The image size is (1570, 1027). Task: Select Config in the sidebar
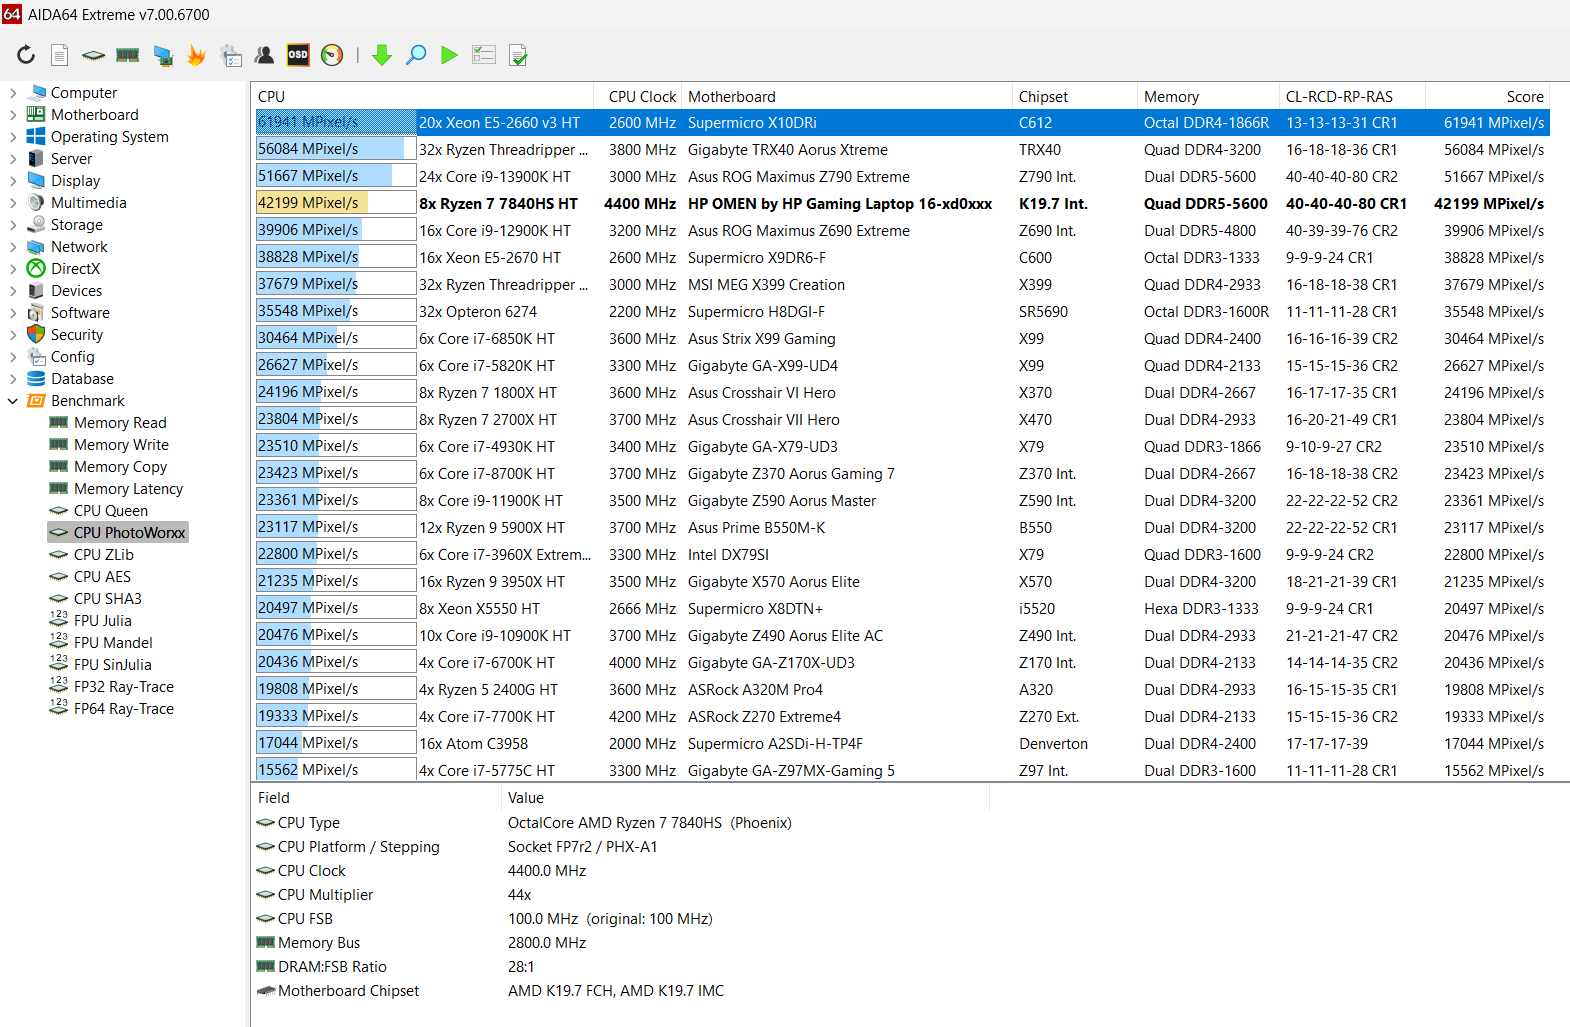[x=72, y=357]
